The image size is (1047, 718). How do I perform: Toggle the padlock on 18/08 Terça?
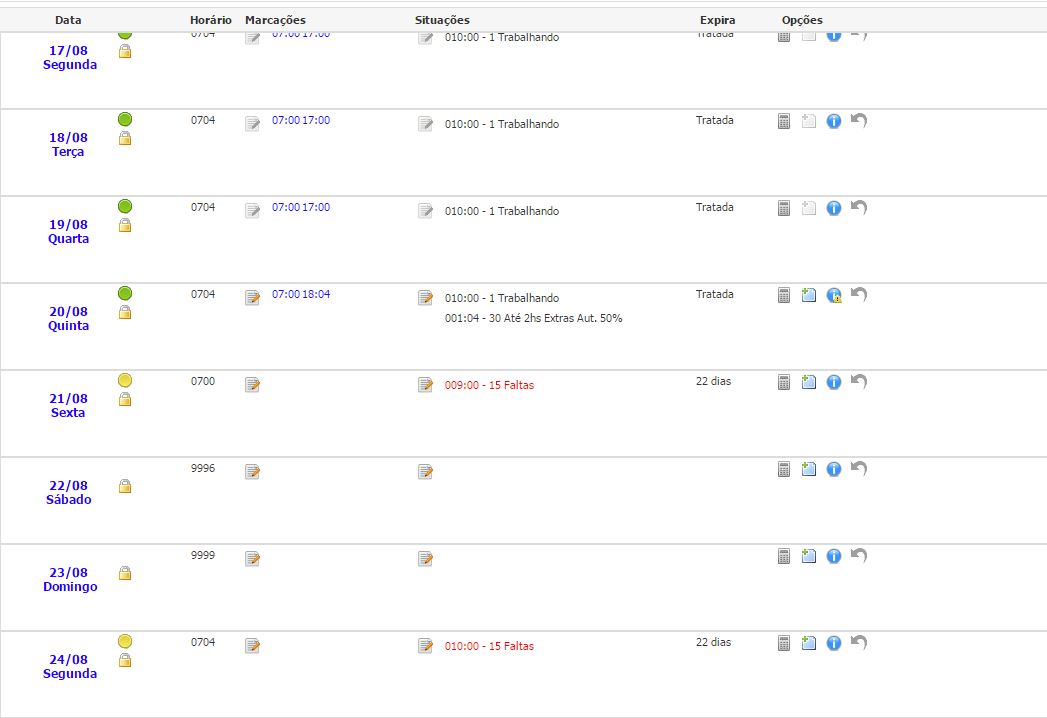coord(125,139)
